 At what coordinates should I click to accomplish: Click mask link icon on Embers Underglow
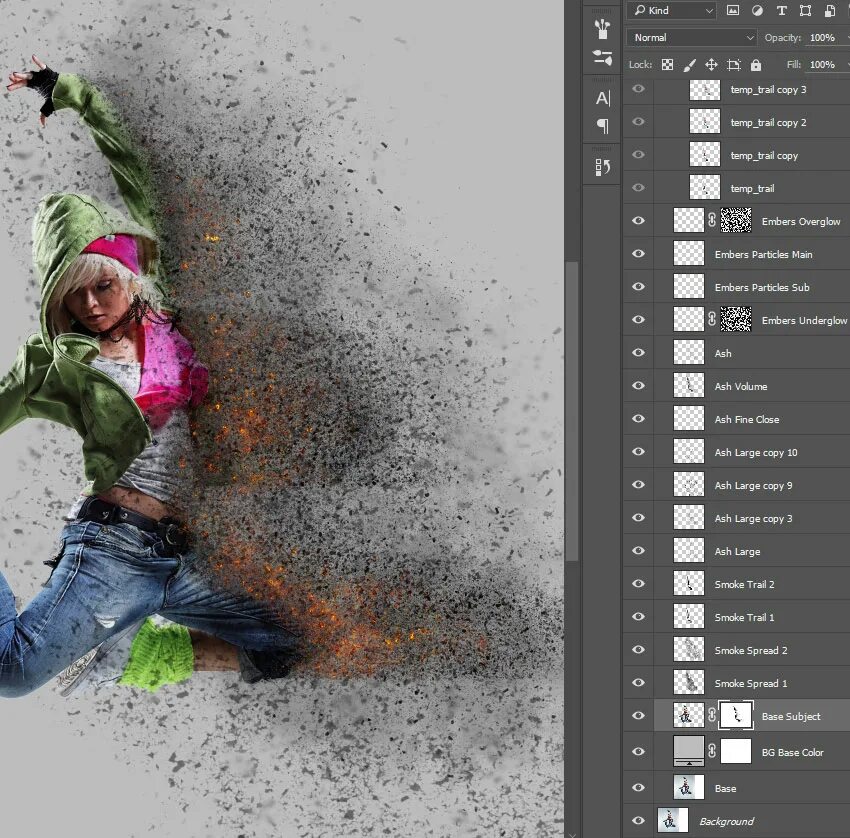(712, 319)
